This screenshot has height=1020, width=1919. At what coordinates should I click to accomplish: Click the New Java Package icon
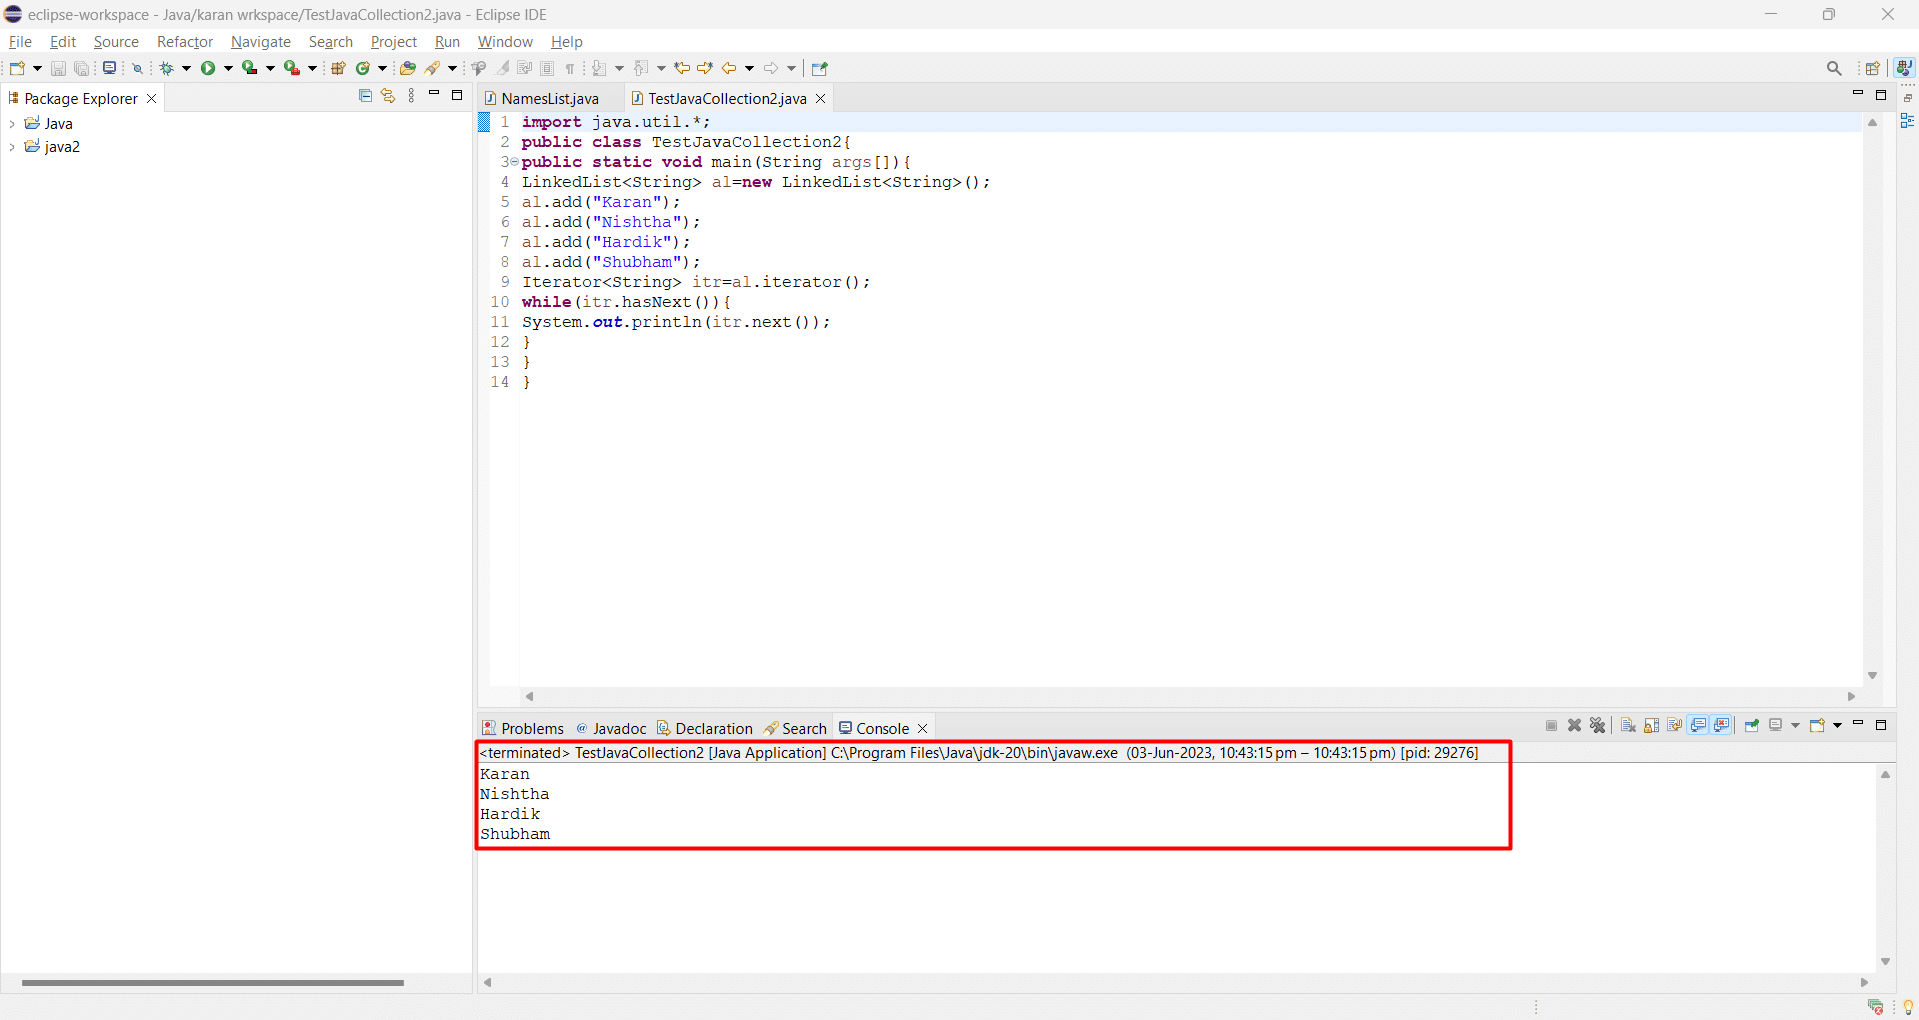coord(338,68)
